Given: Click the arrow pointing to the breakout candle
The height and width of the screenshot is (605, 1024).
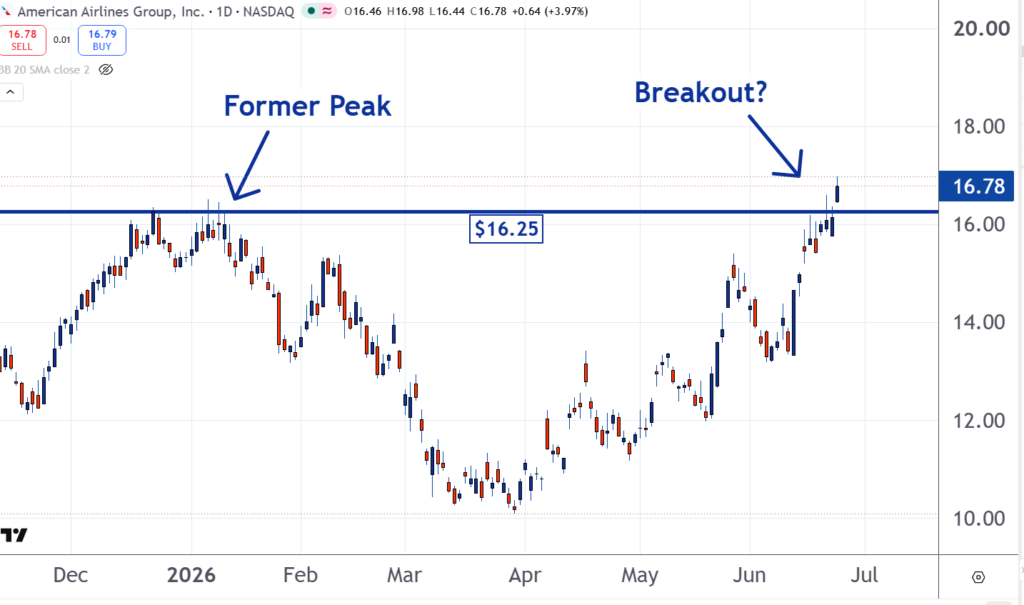Looking at the screenshot, I should tap(775, 146).
